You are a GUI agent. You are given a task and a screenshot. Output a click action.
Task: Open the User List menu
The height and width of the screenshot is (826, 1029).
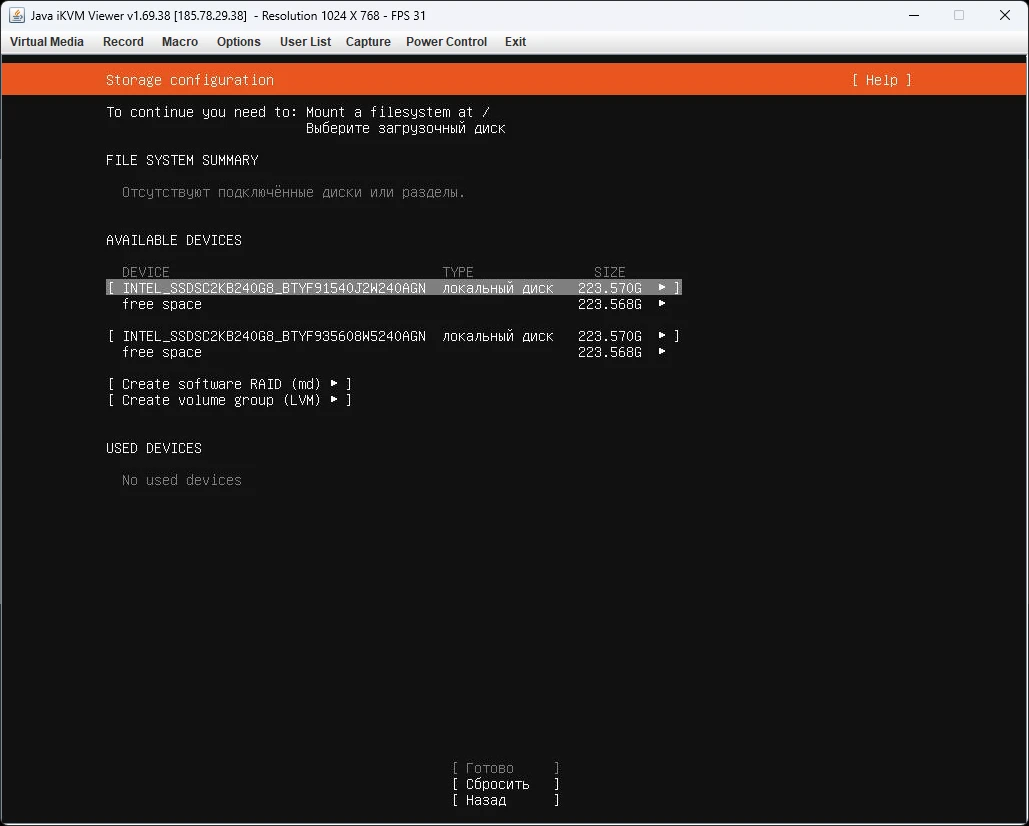[x=305, y=42]
